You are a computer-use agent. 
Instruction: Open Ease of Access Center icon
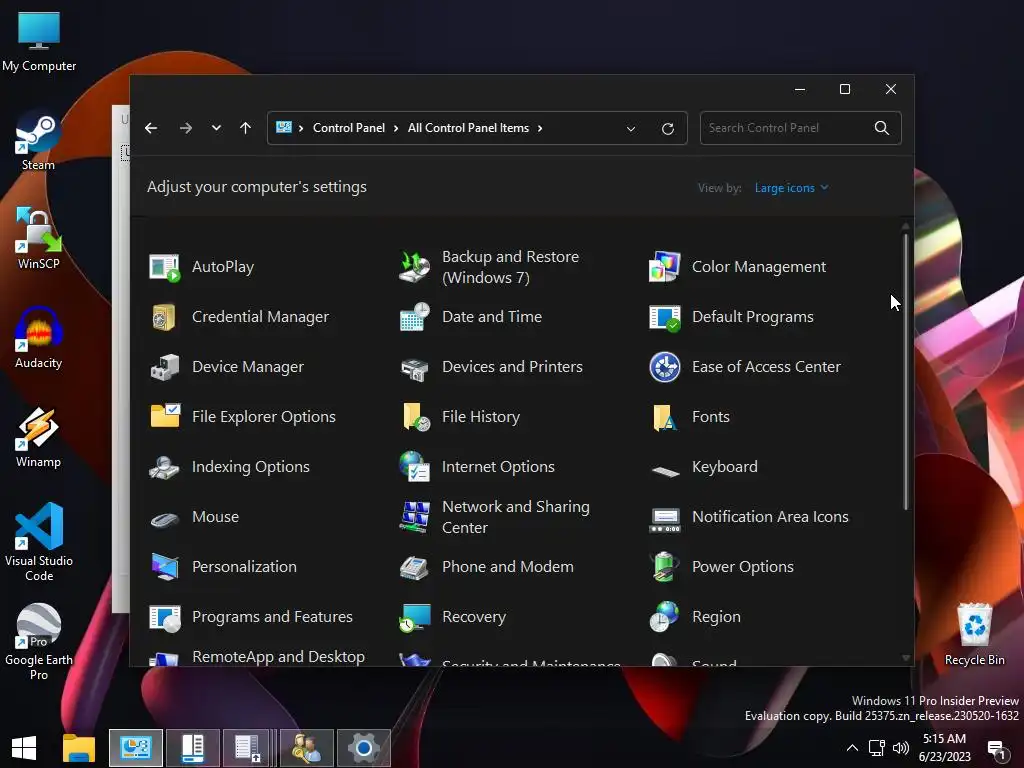[665, 367]
